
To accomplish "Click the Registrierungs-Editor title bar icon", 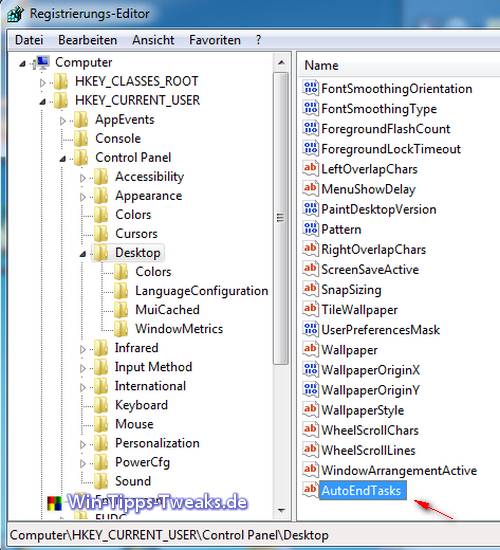I will [x=15, y=14].
